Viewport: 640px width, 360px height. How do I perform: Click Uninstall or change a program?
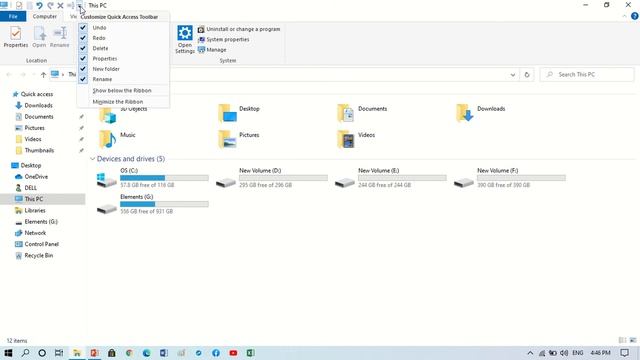(239, 29)
